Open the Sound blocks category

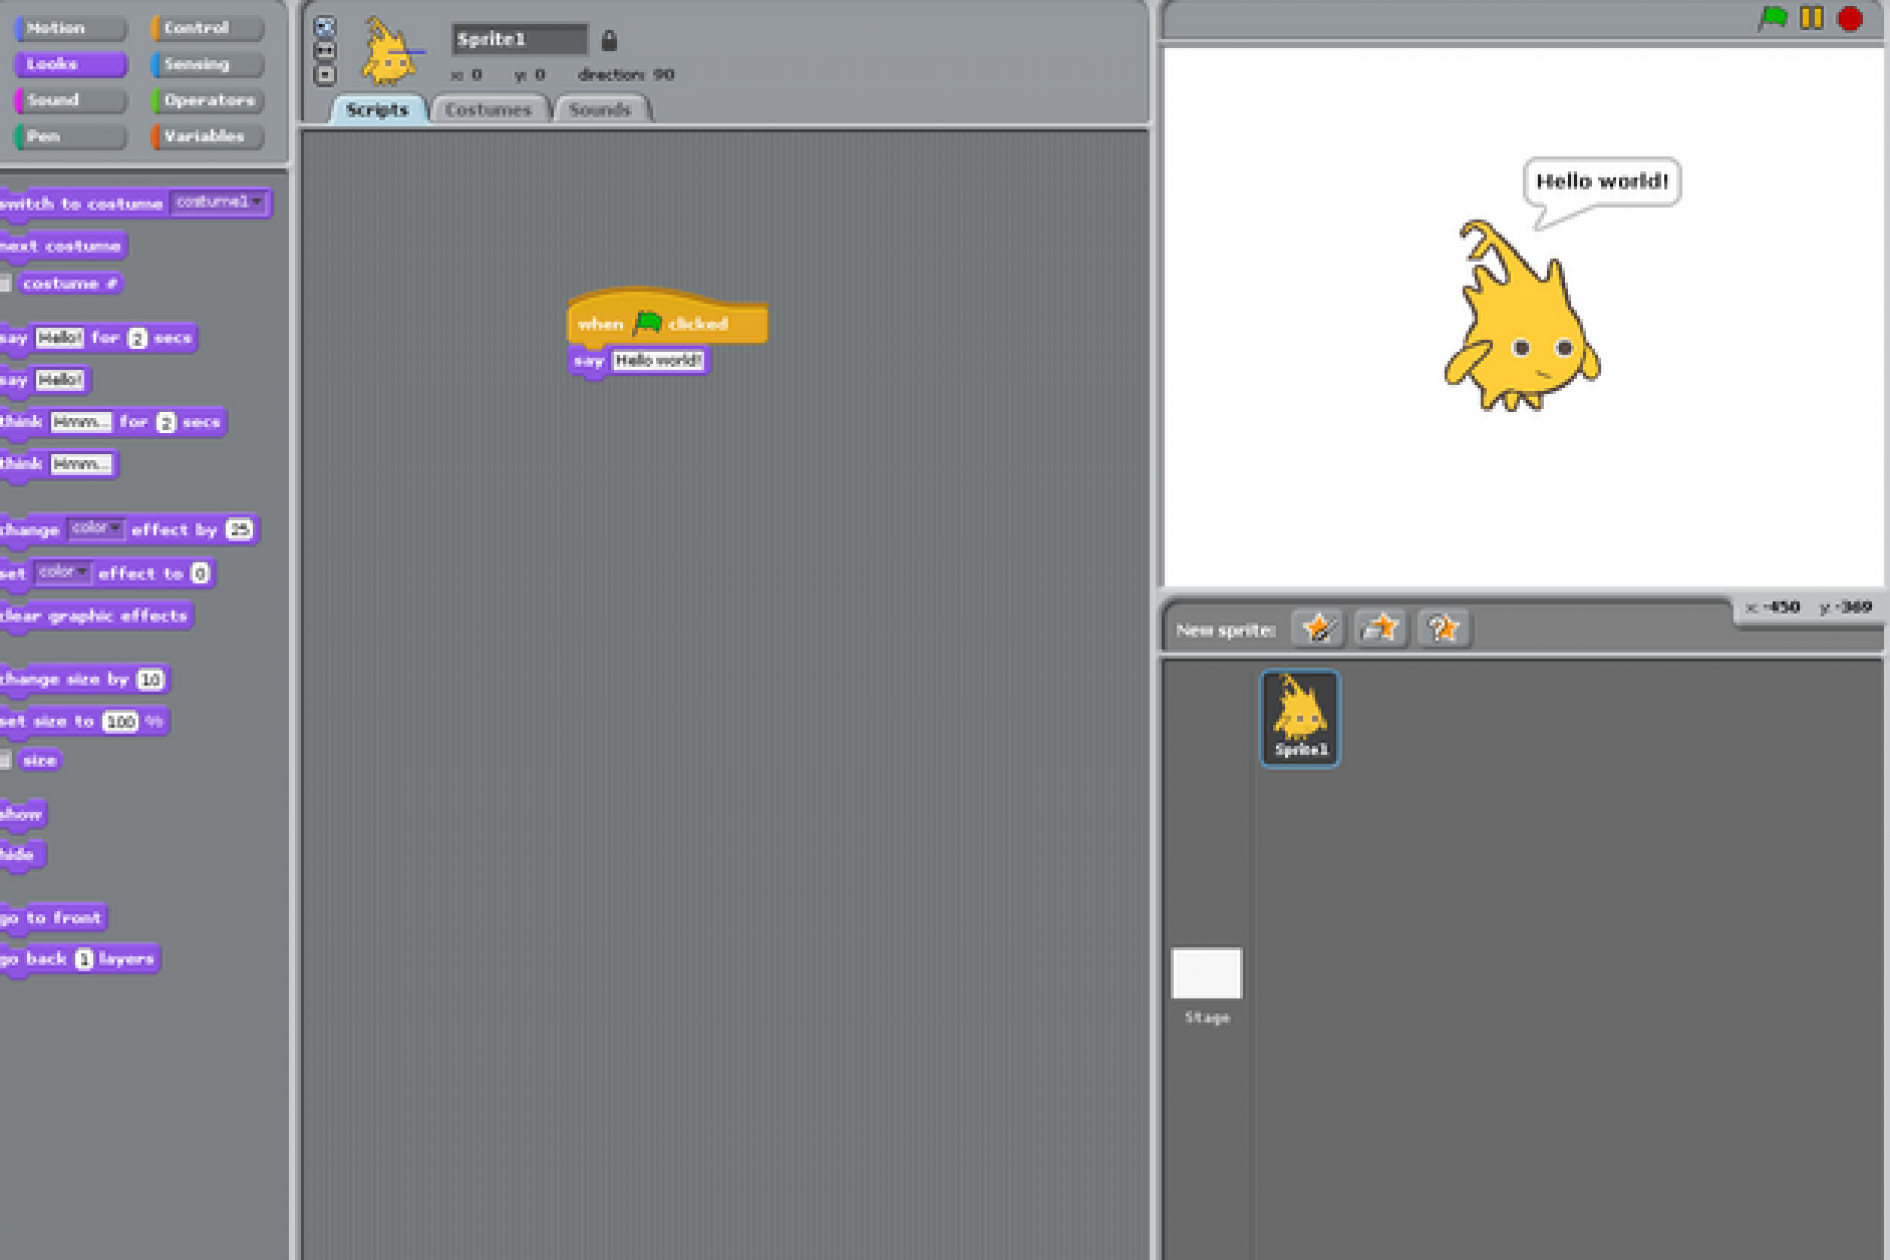[70, 100]
